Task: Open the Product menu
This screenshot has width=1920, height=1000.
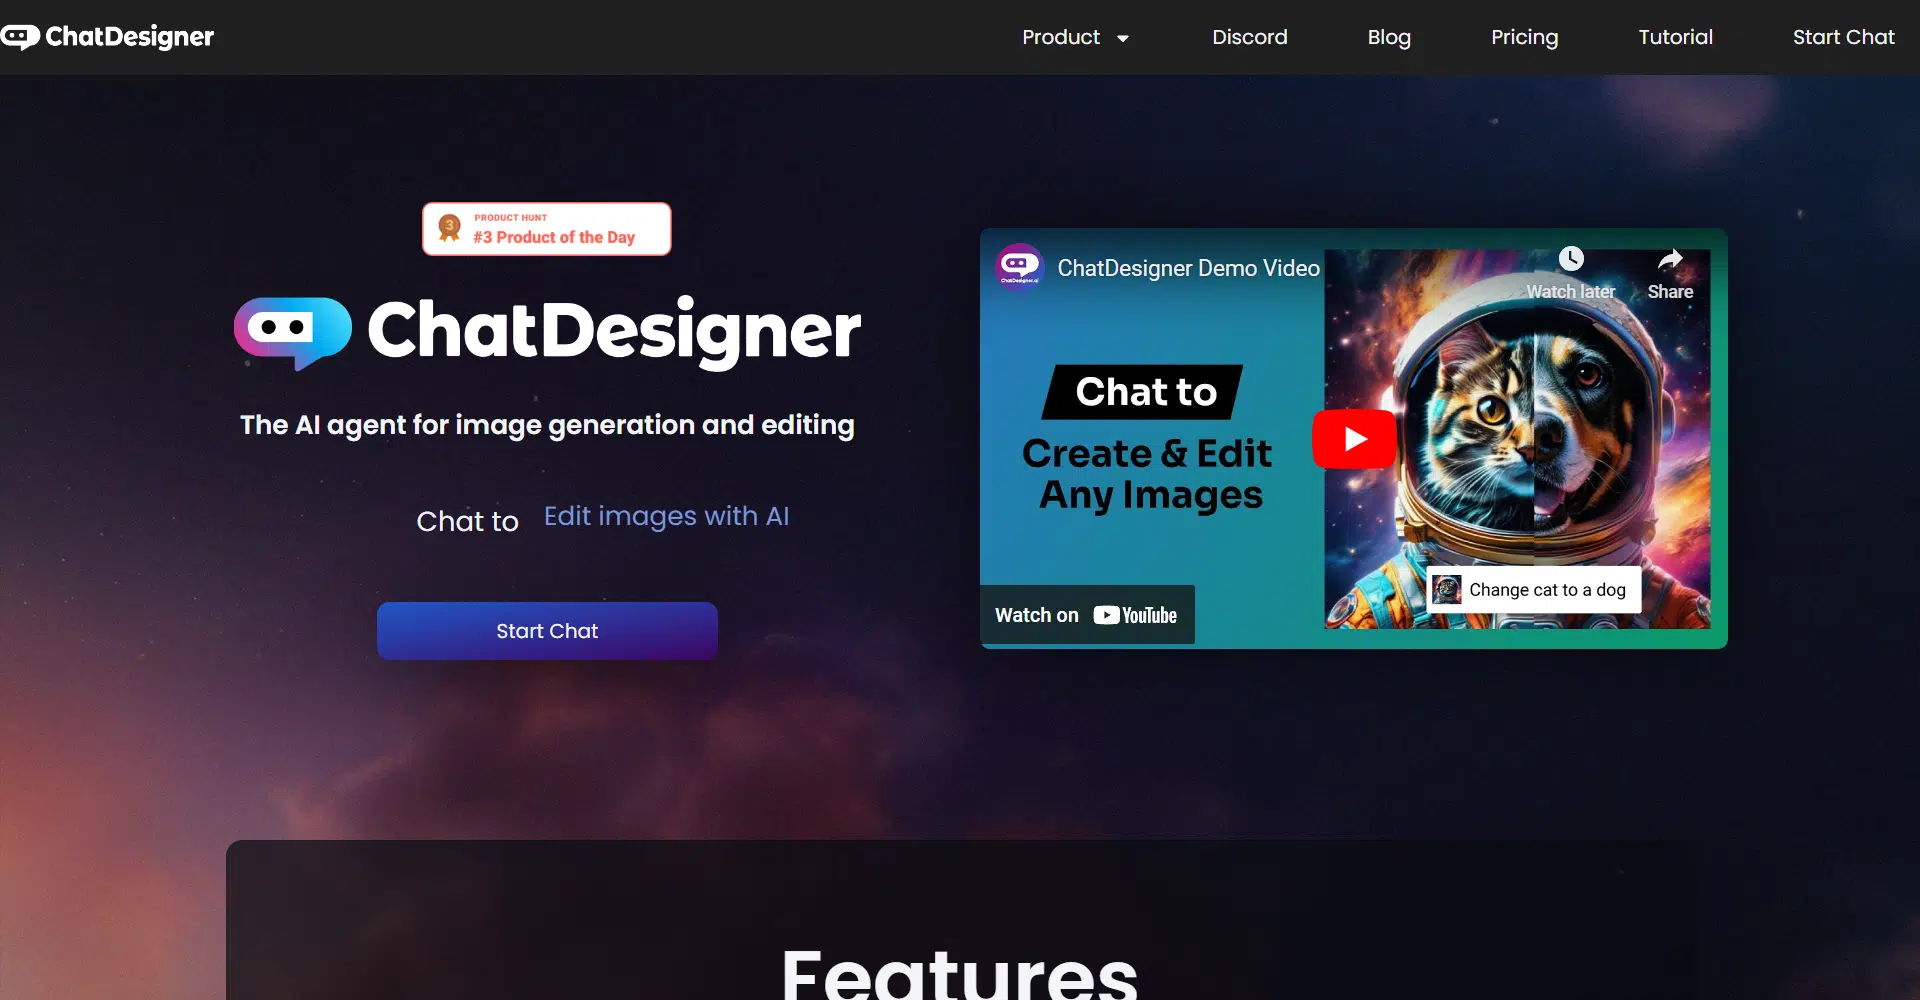Action: click(1060, 37)
